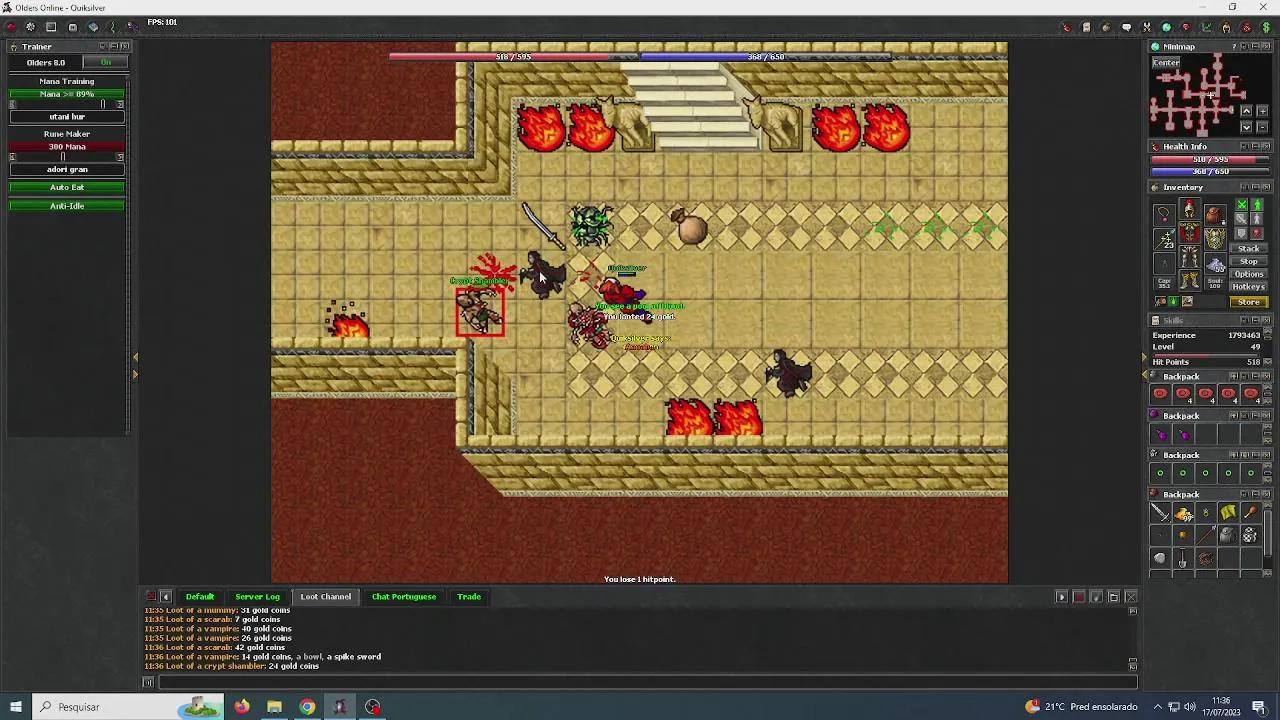The width and height of the screenshot is (1280, 720).
Task: Select the legs equipment slot
Action: [1189, 258]
